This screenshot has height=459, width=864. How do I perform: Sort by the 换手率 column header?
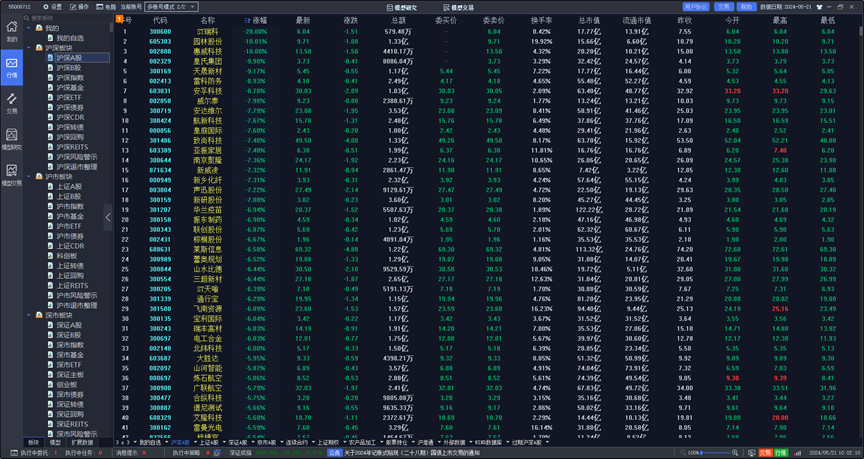(x=541, y=20)
